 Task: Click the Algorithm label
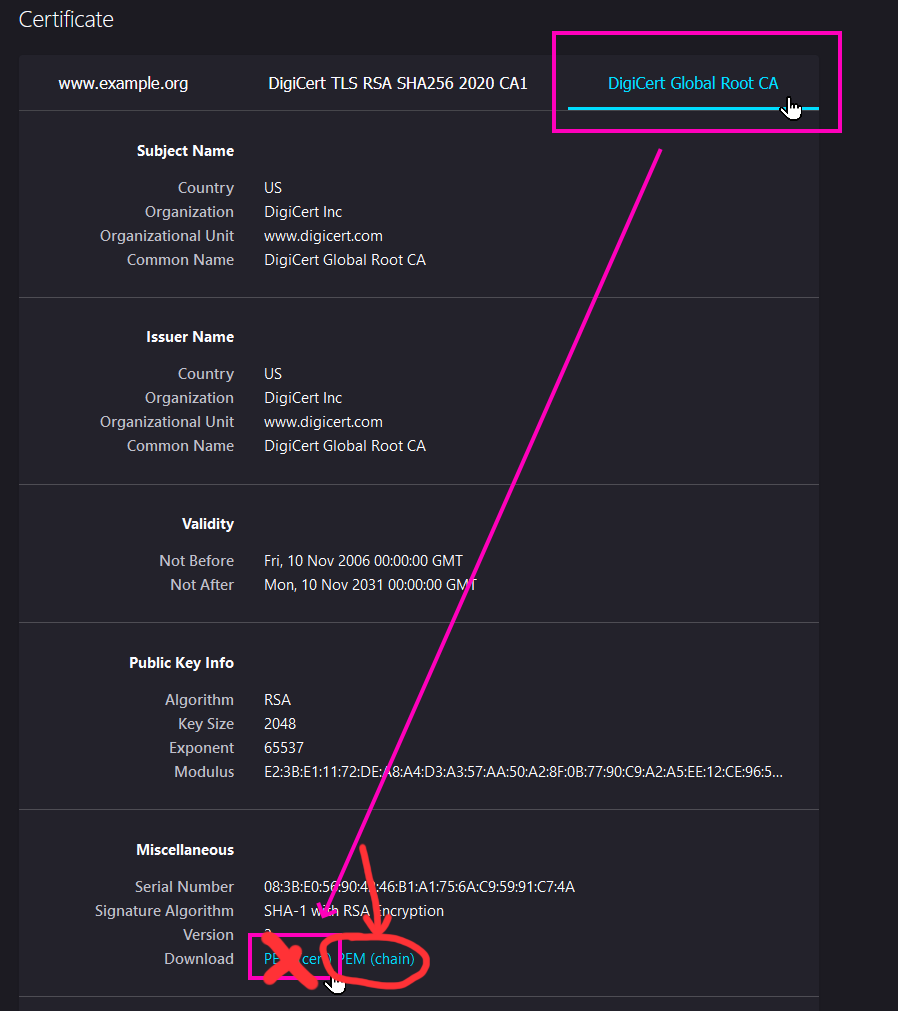pyautogui.click(x=199, y=700)
